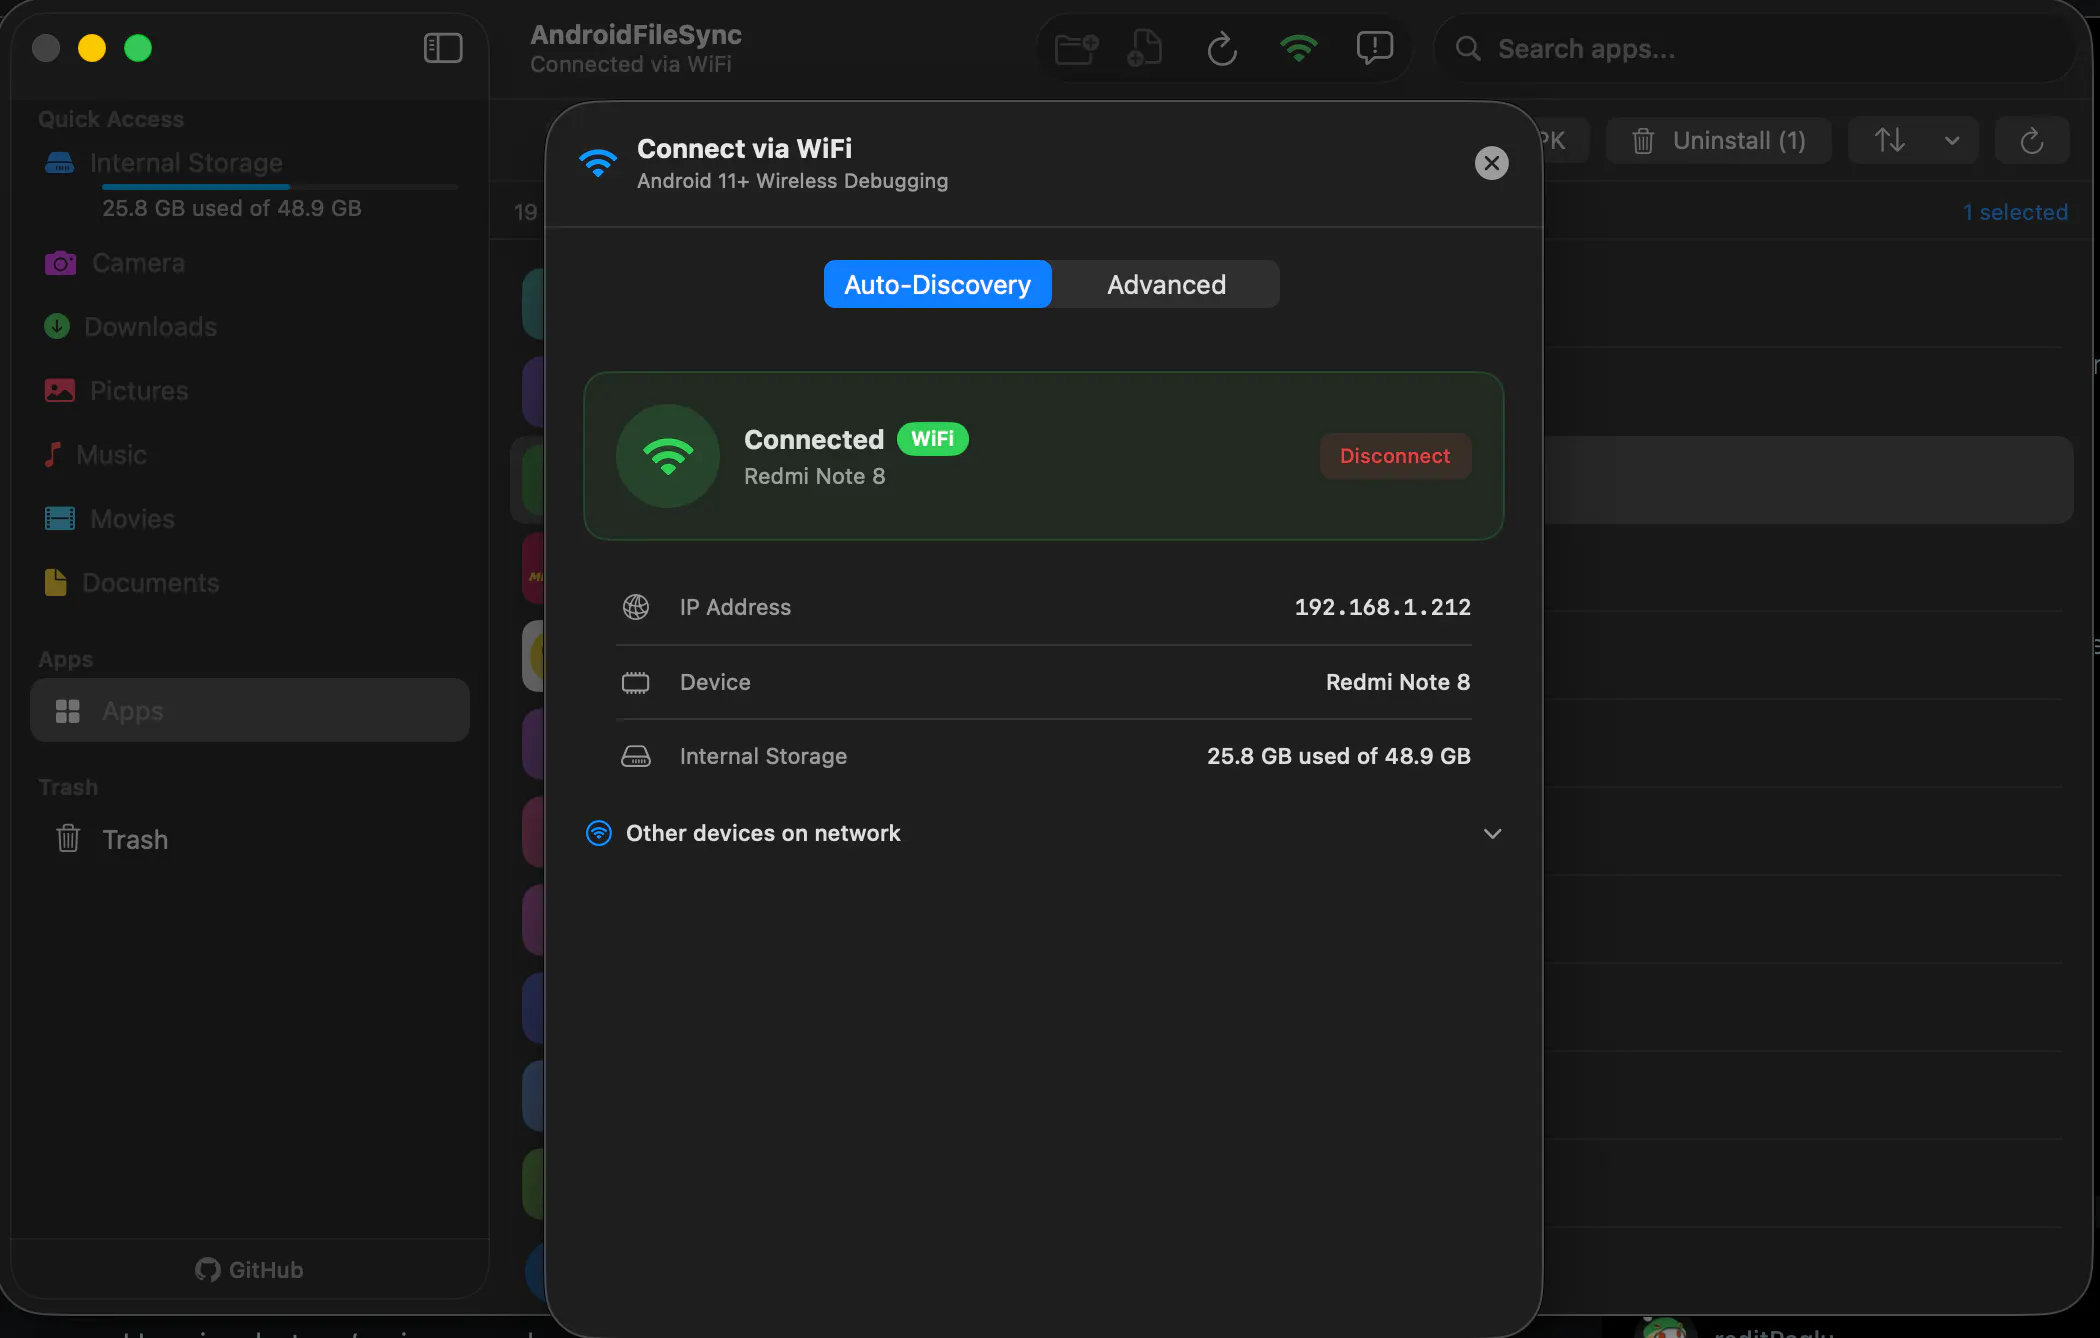The height and width of the screenshot is (1338, 2100).
Task: Open Documents in sidebar
Action: pyautogui.click(x=150, y=583)
